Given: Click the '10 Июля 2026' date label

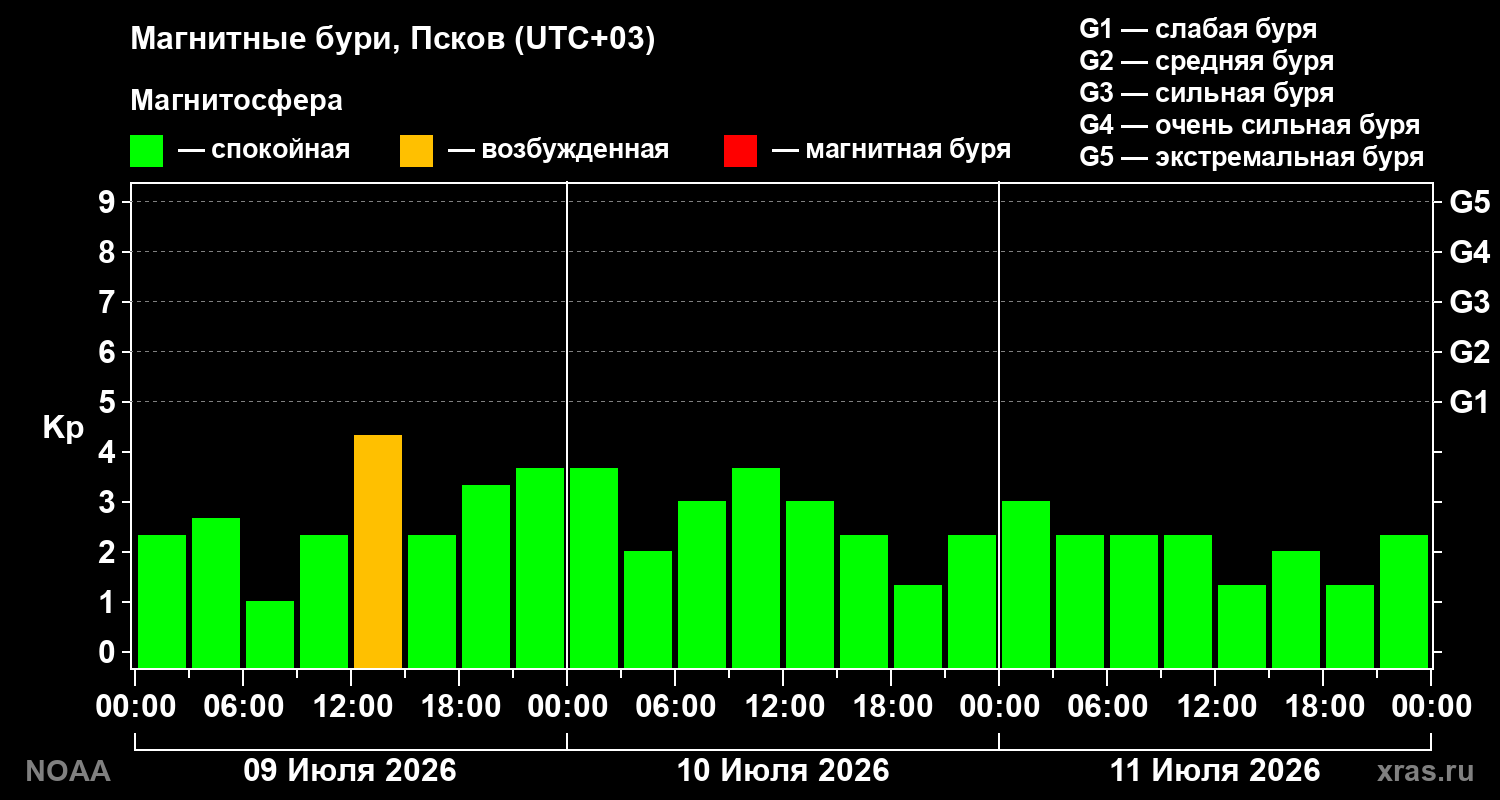Looking at the screenshot, I should coord(783,771).
